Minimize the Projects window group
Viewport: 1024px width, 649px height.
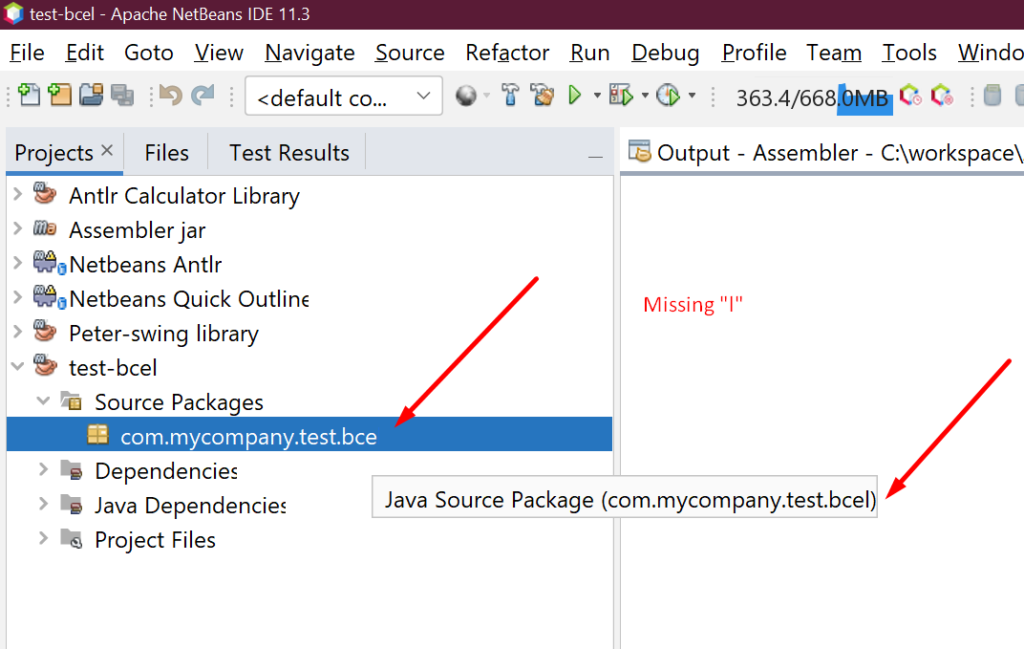click(595, 157)
